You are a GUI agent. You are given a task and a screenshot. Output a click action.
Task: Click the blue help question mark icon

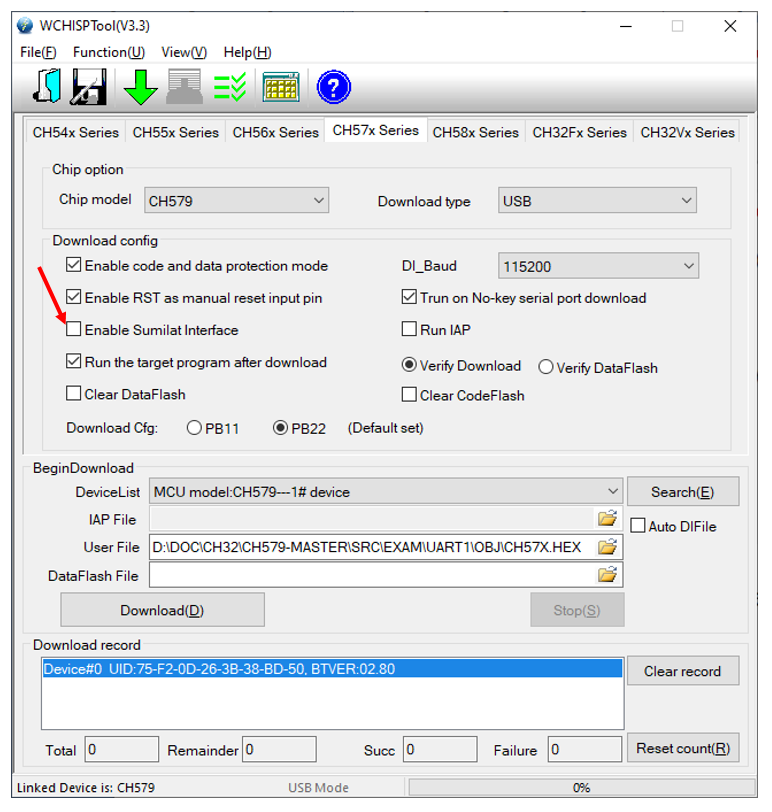click(333, 87)
